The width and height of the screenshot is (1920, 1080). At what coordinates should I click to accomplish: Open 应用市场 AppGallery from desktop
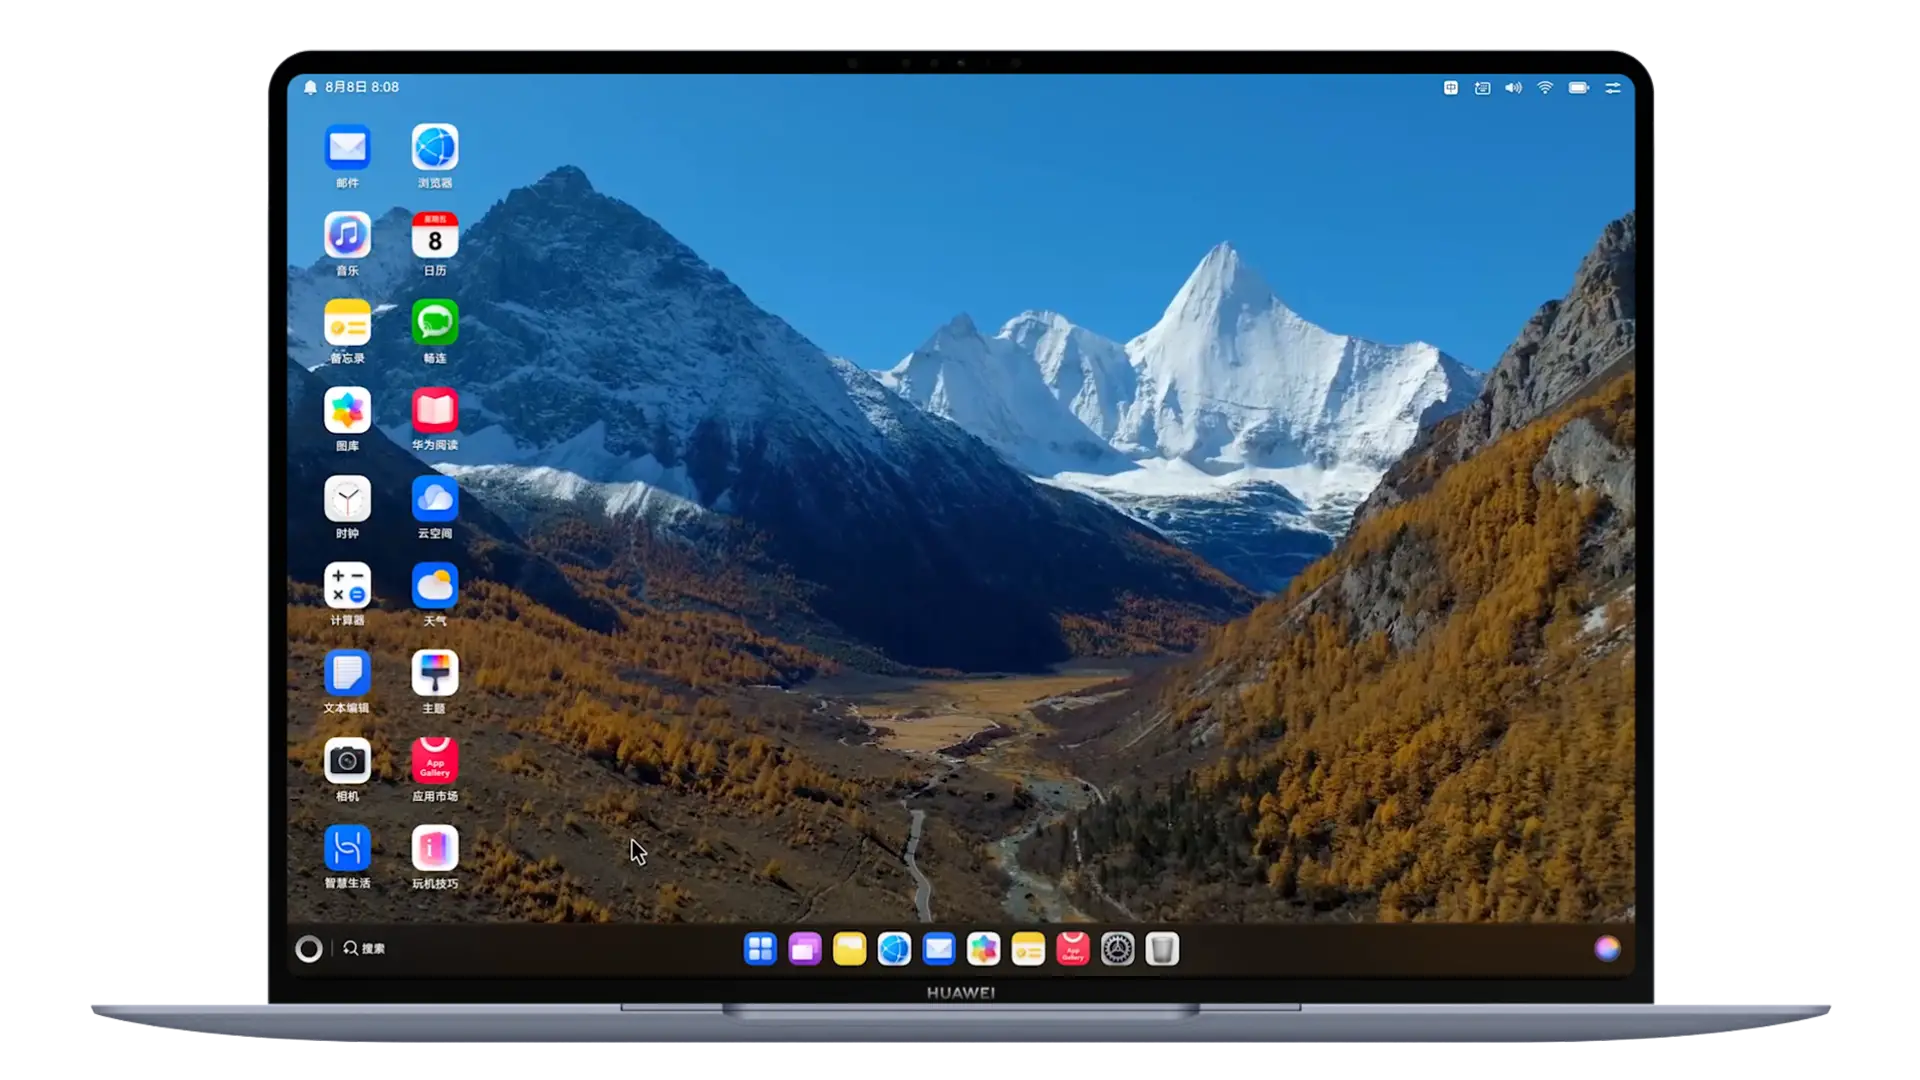pos(435,761)
